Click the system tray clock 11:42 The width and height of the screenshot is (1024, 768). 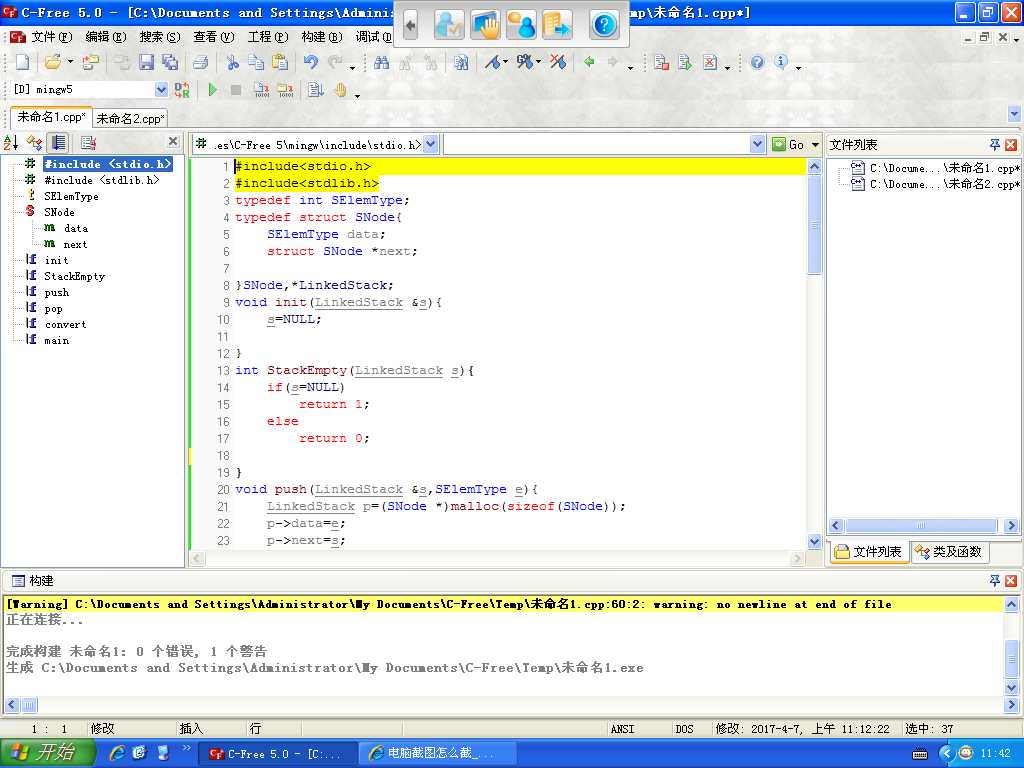tap(995, 753)
